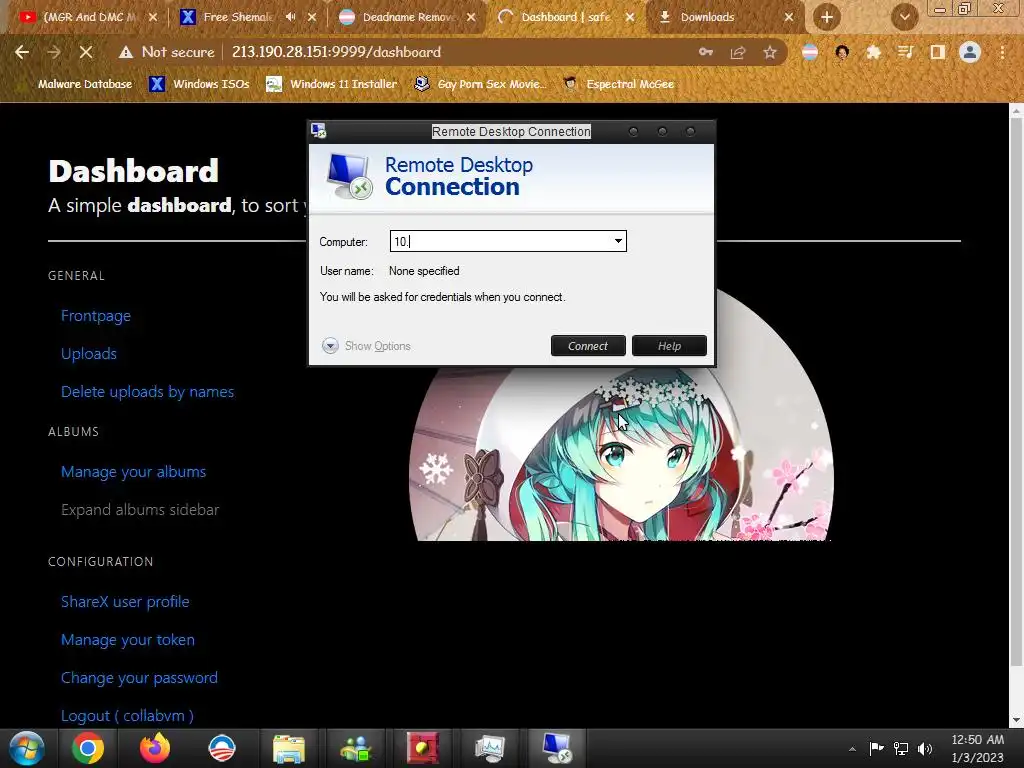Open the Espectral McGee bookmark

pyautogui.click(x=618, y=84)
